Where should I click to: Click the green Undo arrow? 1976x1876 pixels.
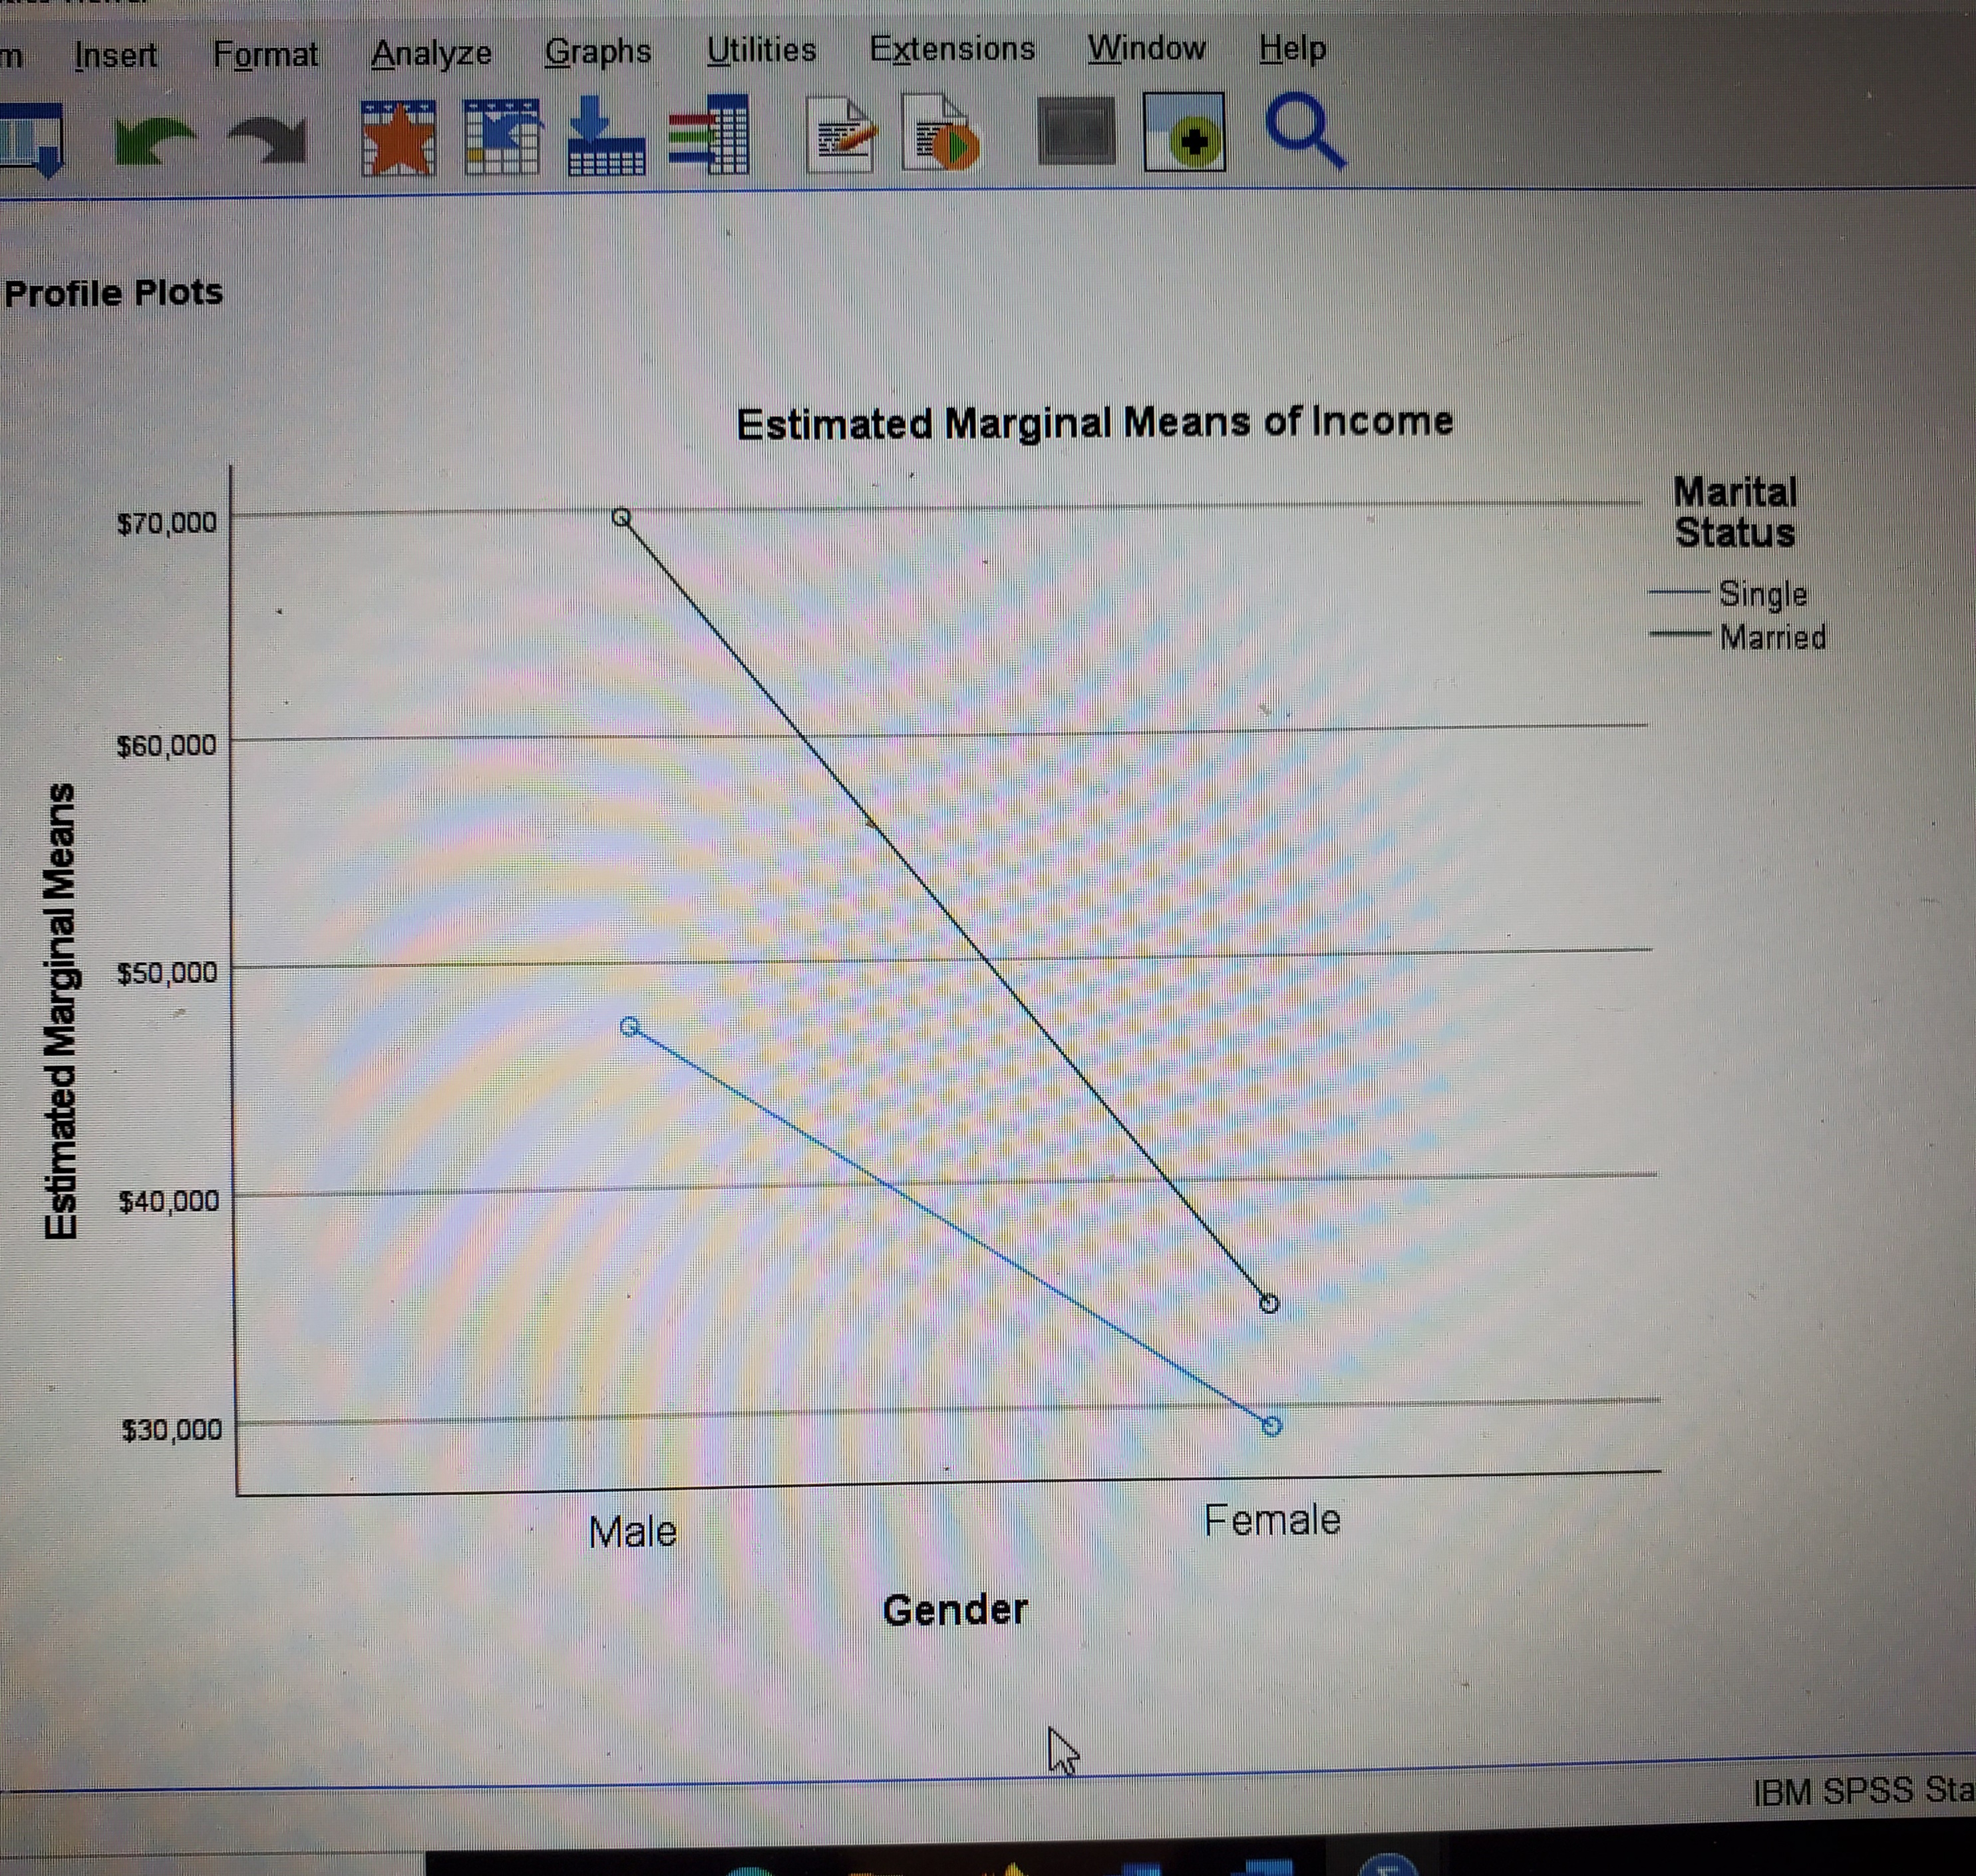(x=153, y=140)
